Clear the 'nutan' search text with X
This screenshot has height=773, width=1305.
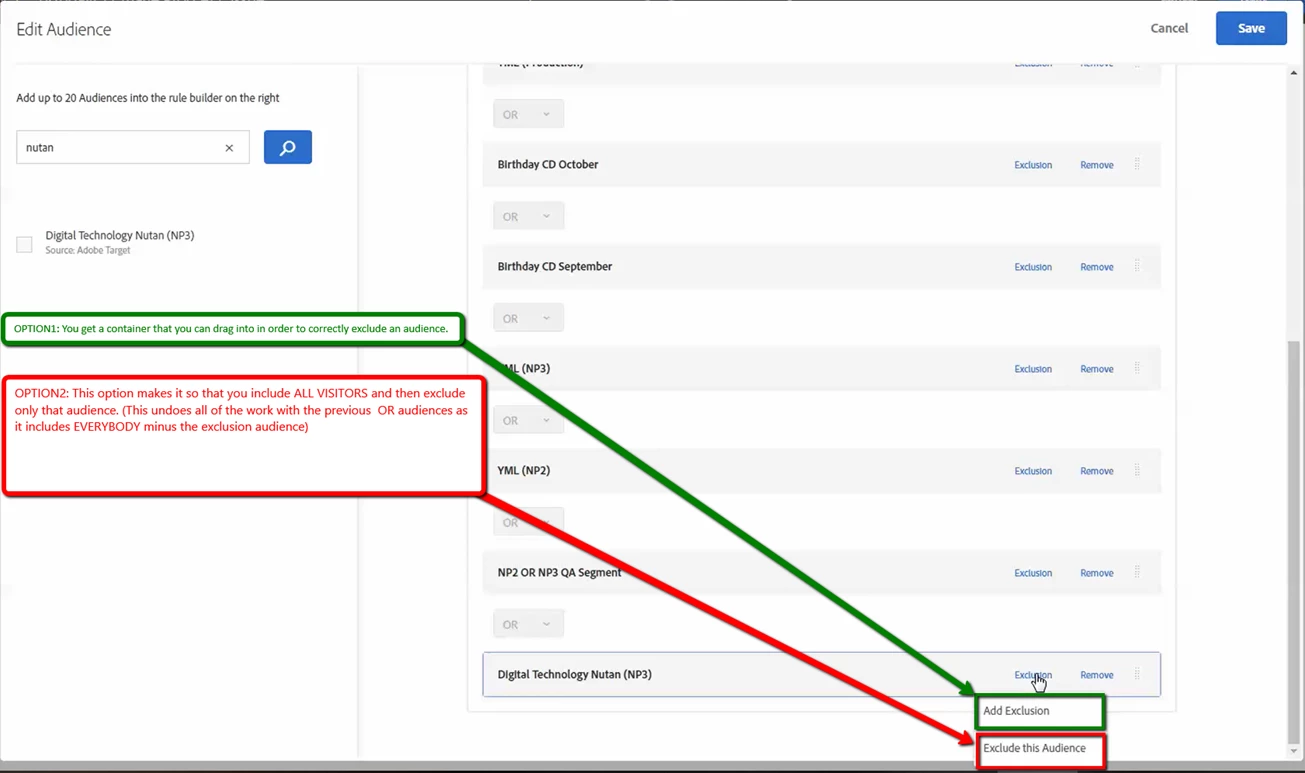pos(229,148)
